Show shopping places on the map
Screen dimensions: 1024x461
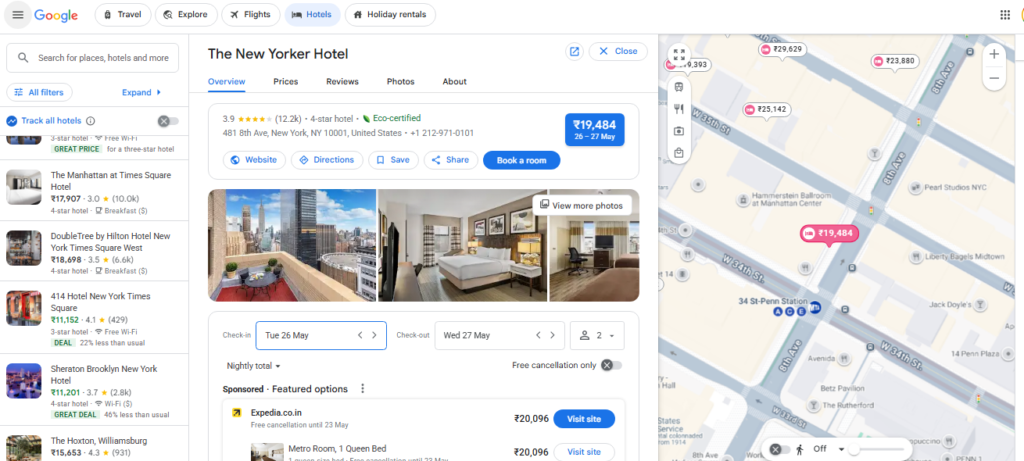(679, 153)
